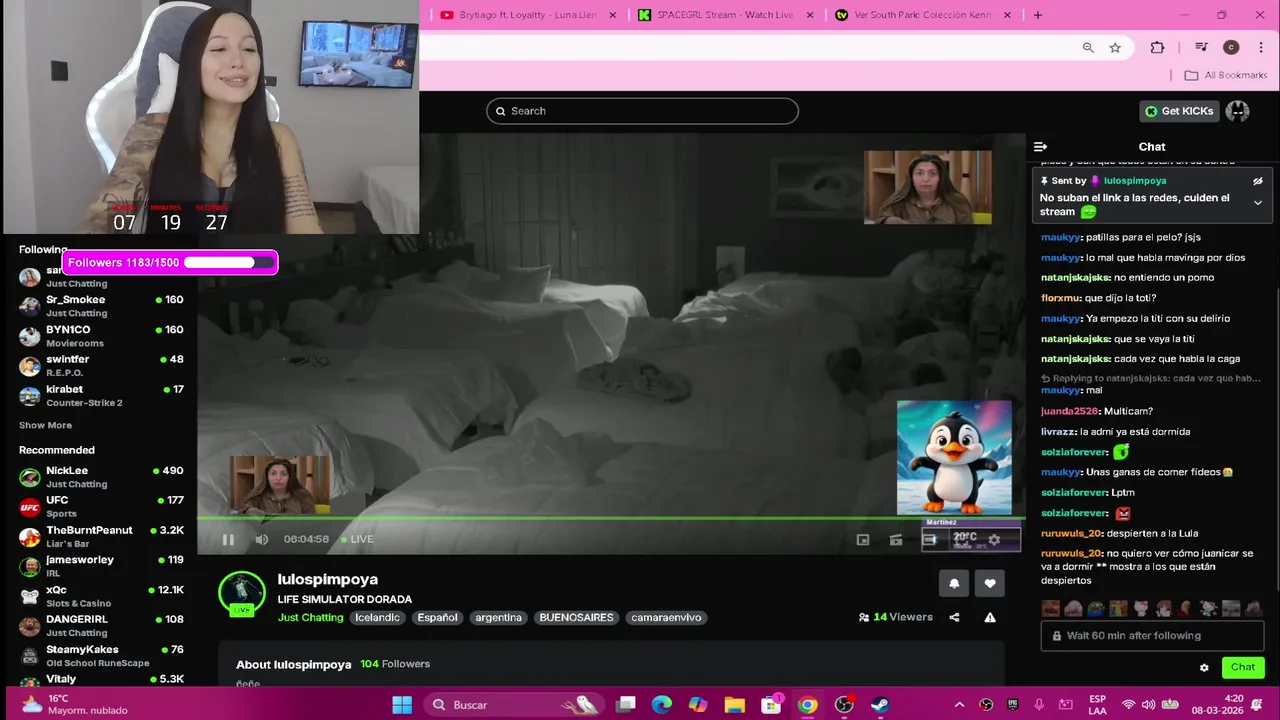Hide the pinned message eye icon

coord(1258,181)
